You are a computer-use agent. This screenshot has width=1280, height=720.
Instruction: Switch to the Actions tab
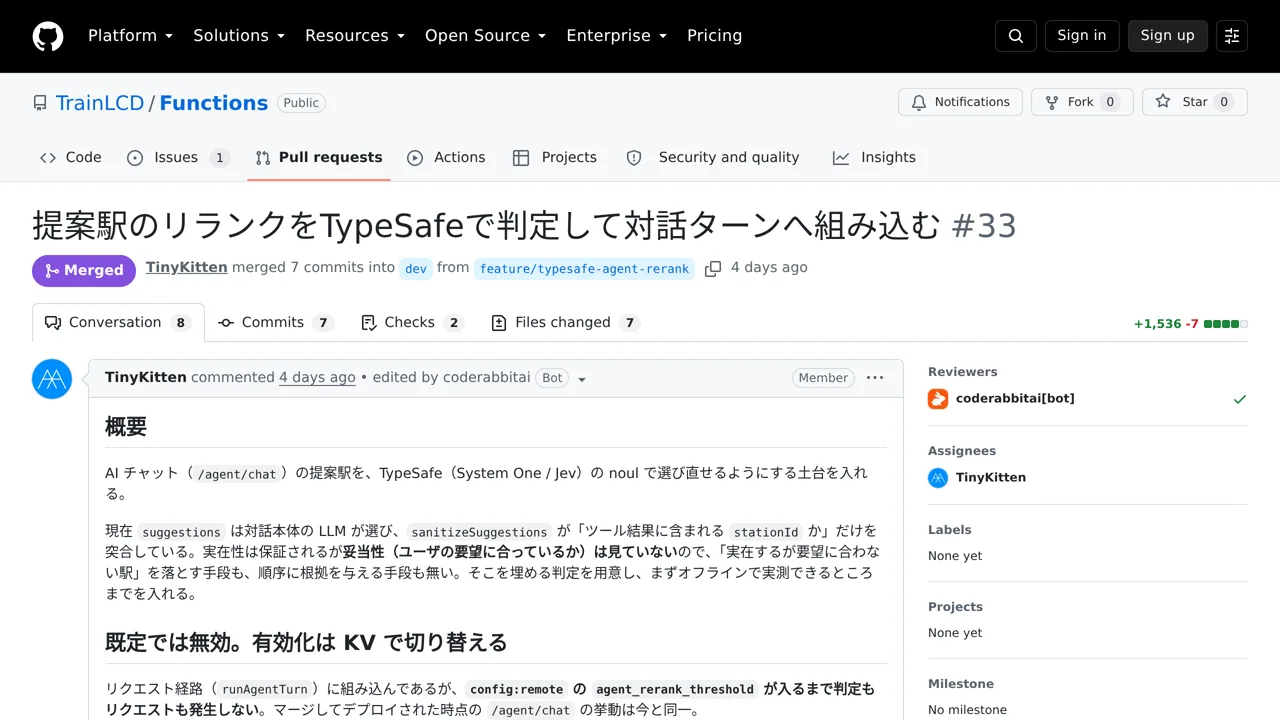pos(446,158)
